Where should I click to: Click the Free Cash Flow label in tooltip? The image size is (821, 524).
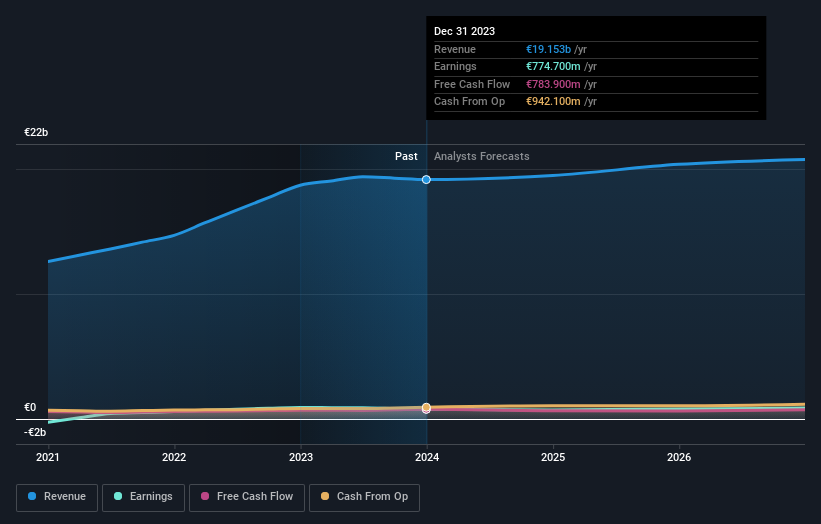point(472,84)
